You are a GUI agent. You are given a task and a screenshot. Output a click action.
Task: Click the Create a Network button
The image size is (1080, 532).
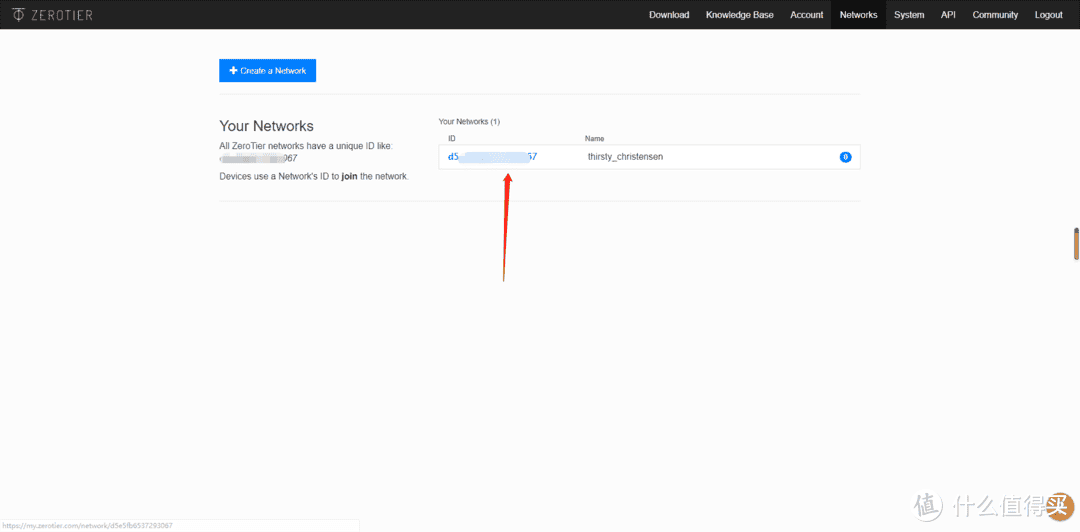tap(267, 70)
